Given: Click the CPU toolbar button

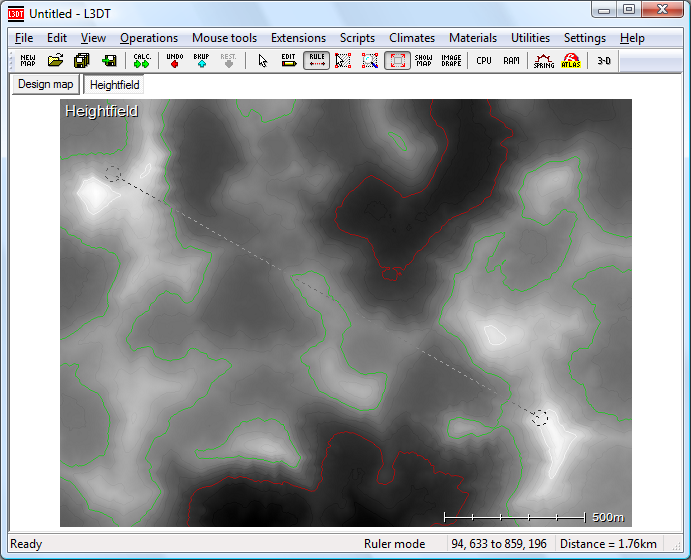Looking at the screenshot, I should coord(484,60).
